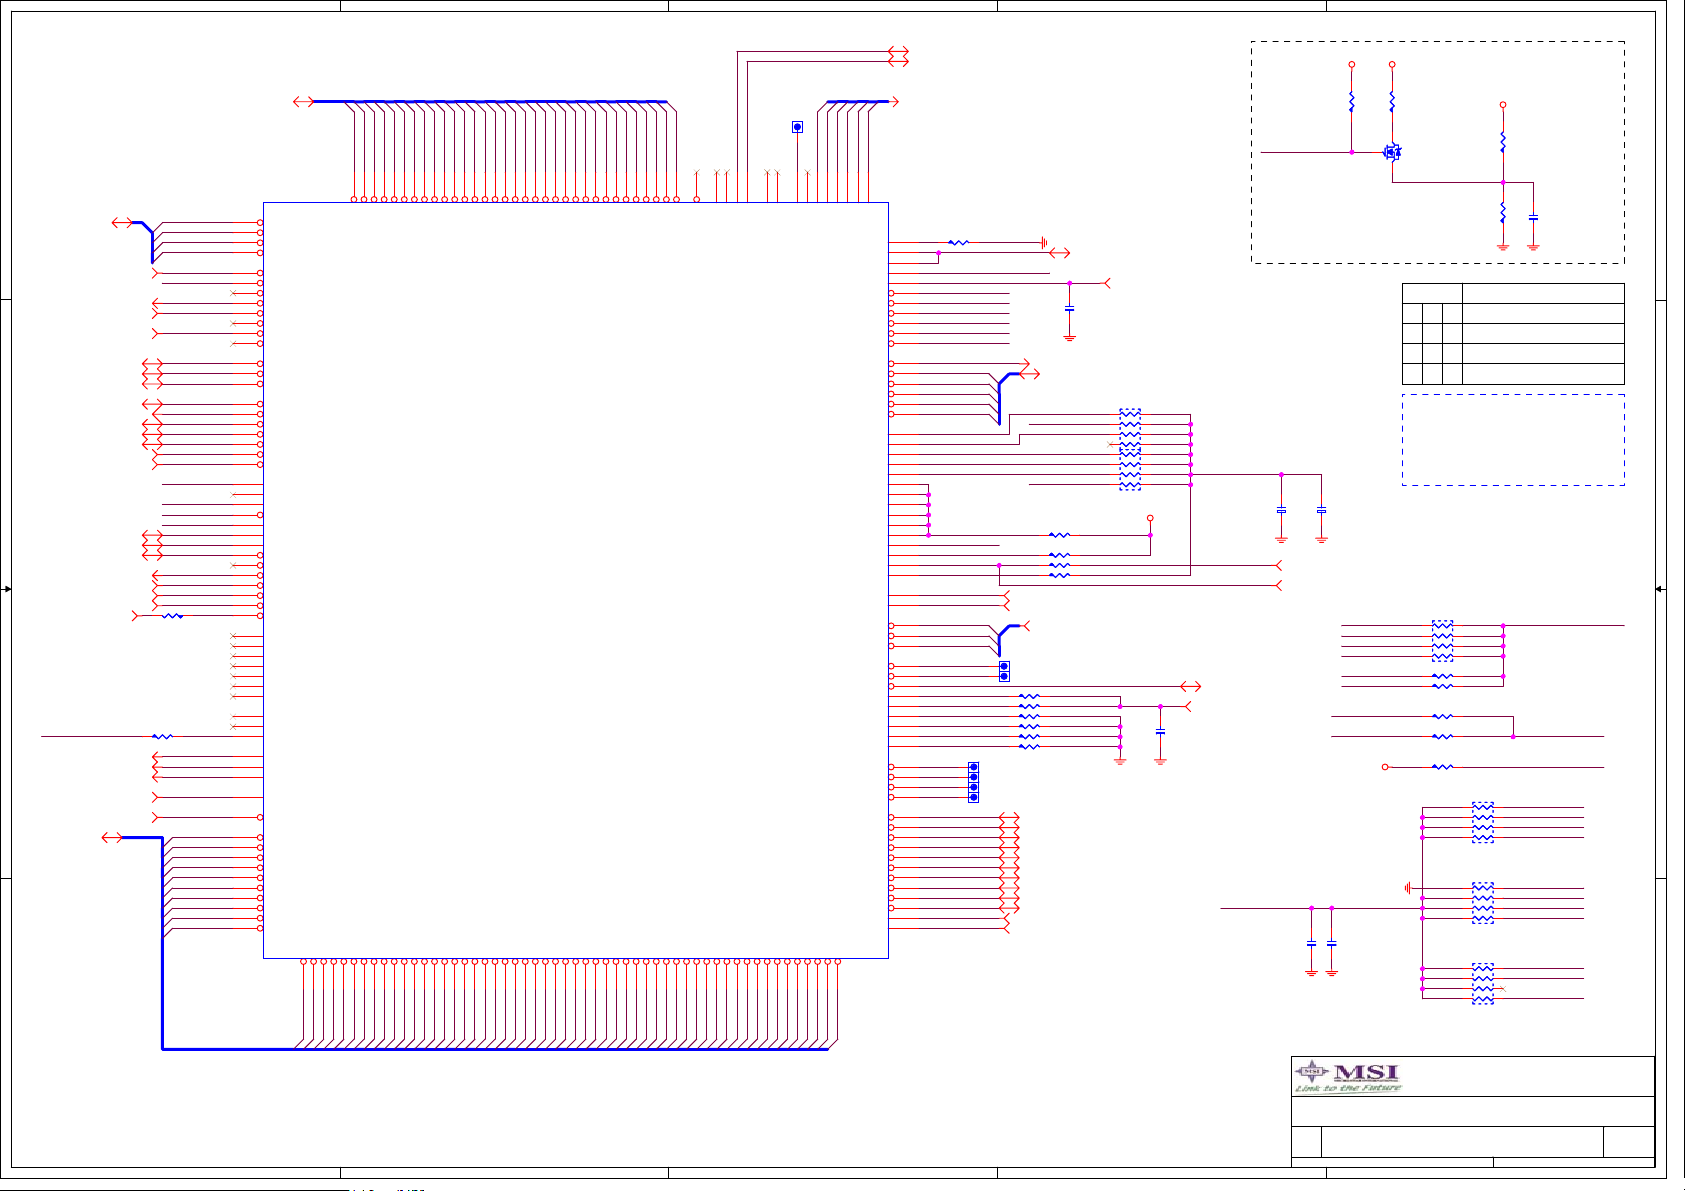Select the thick blue bus line beneath the chip
Screen dimensions: 1685x1191
(495, 1049)
